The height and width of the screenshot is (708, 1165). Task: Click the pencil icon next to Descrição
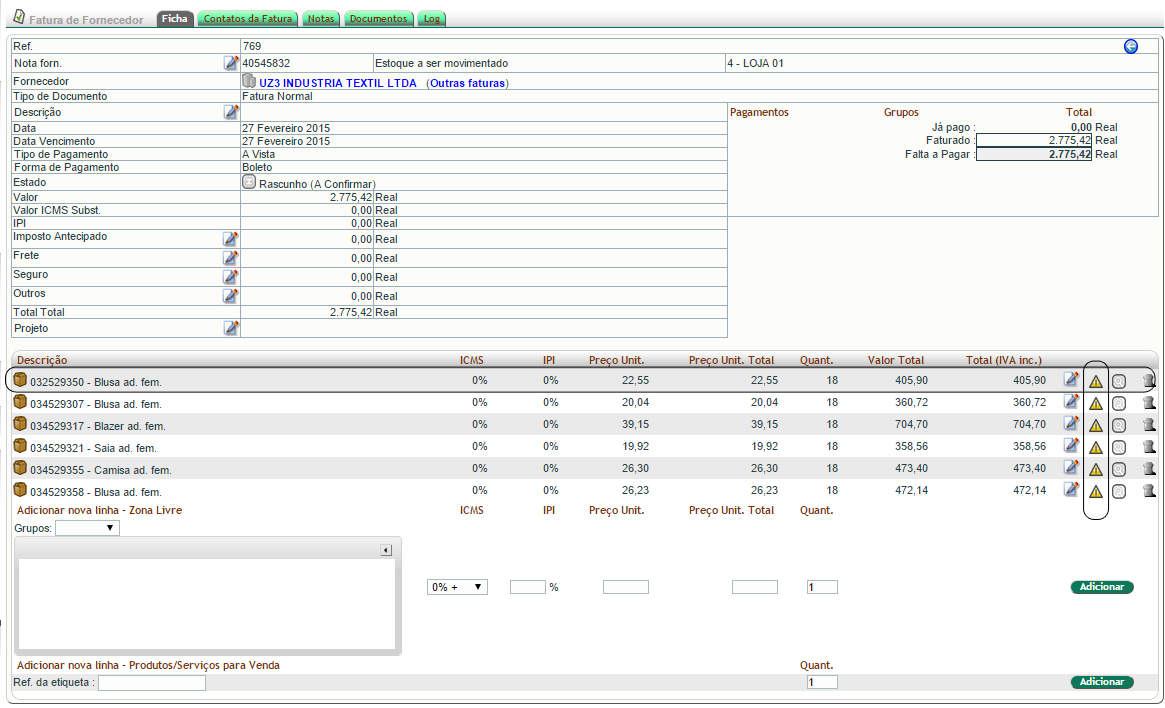coord(231,111)
